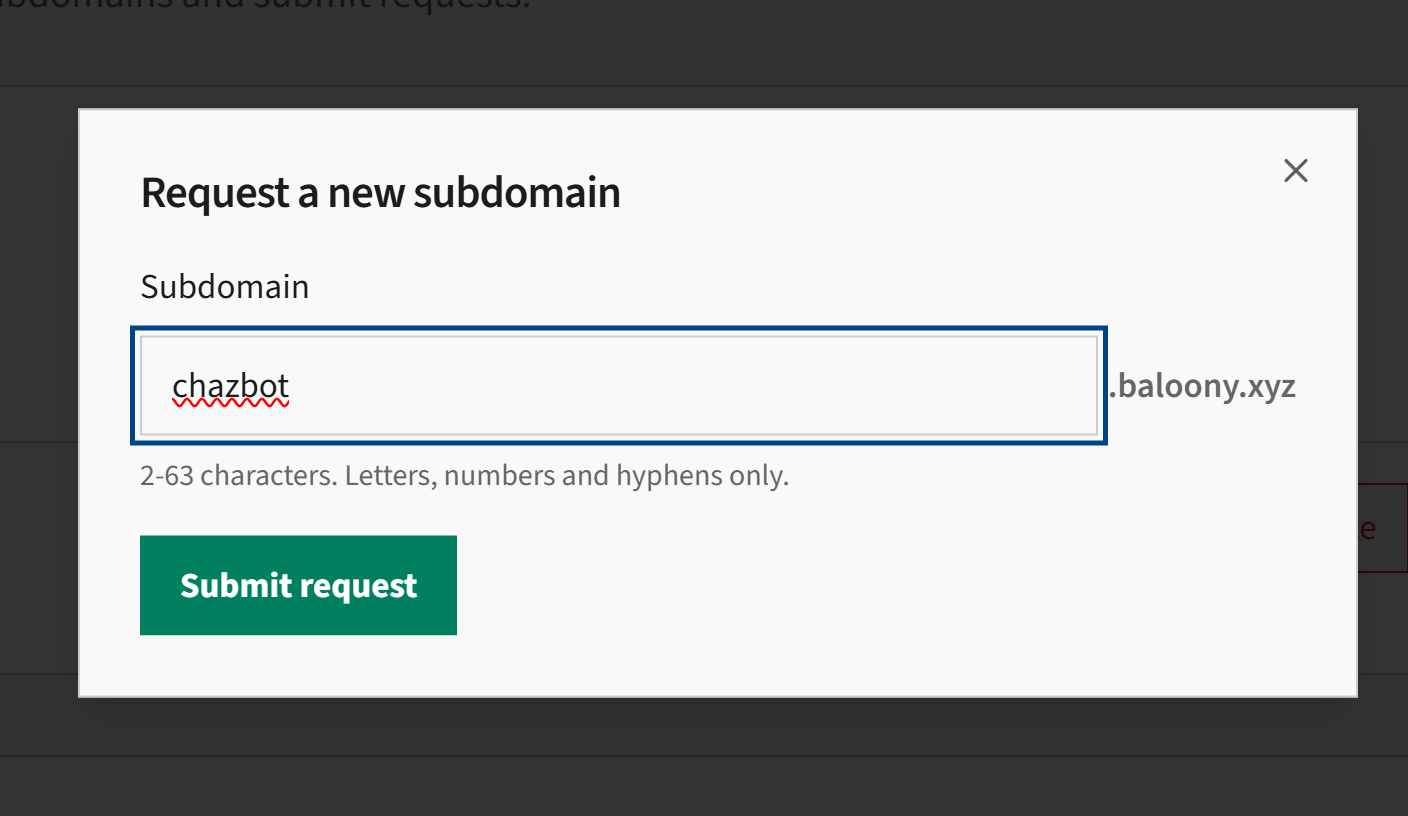Click the dimmed overlay outside the dialog
Viewport: 1408px width, 816px height.
(40, 400)
